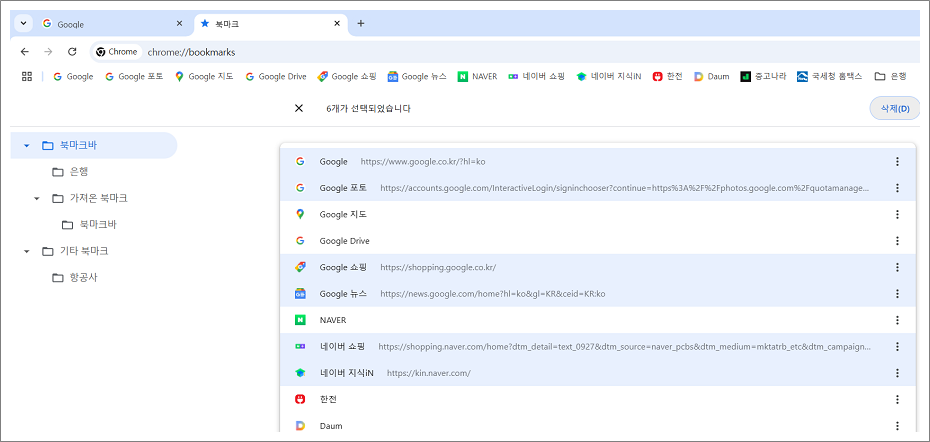Open more options for Google 쇼핑 row
This screenshot has width=930, height=442.
click(897, 267)
